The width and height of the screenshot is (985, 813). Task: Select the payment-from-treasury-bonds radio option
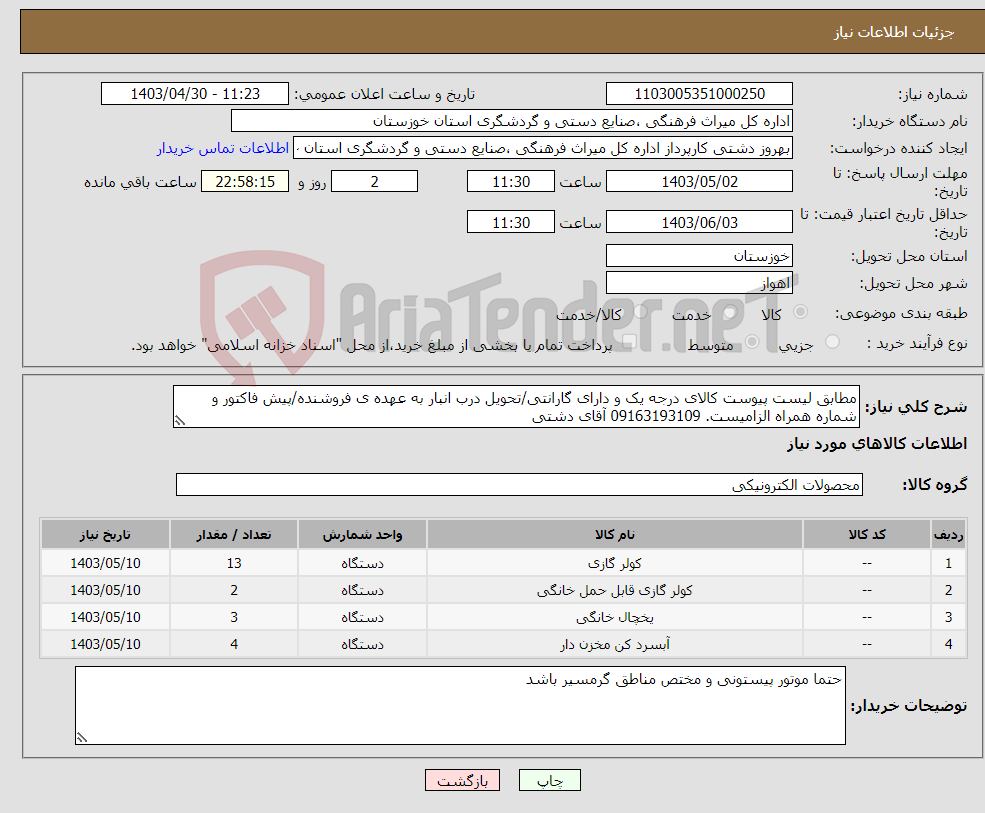[629, 342]
